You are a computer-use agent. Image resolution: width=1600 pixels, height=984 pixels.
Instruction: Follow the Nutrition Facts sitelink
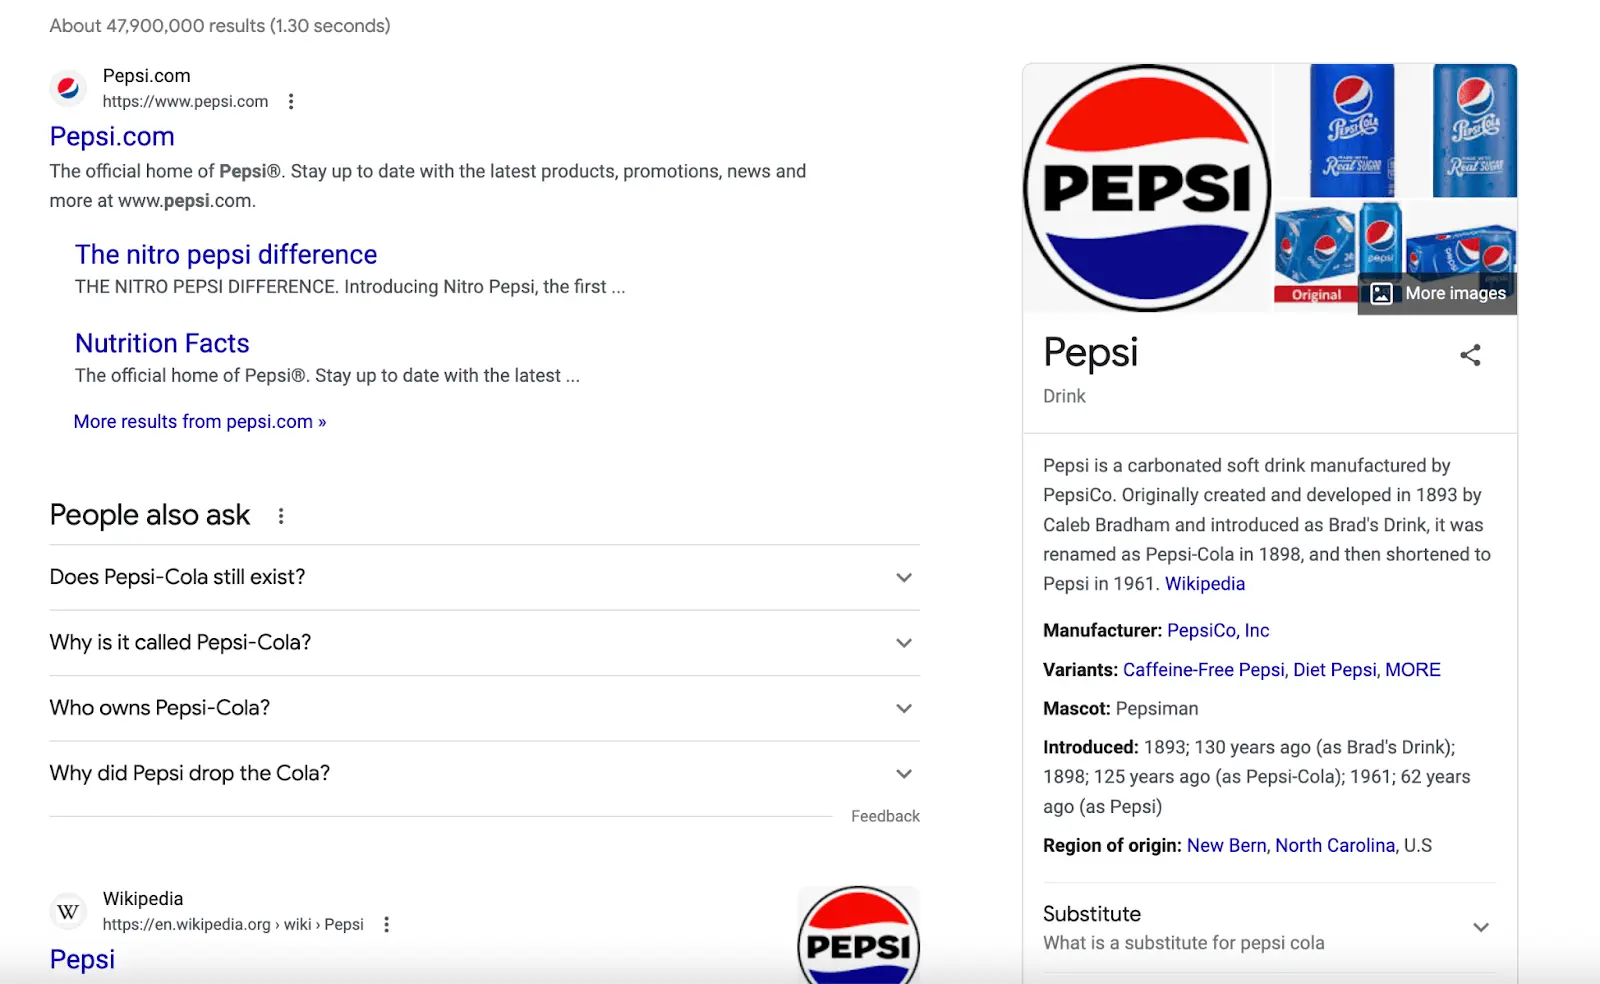(x=162, y=343)
